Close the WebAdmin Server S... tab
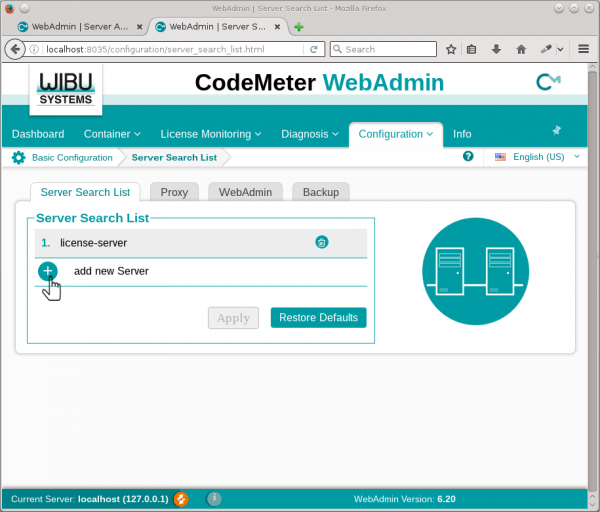 pyautogui.click(x=277, y=27)
